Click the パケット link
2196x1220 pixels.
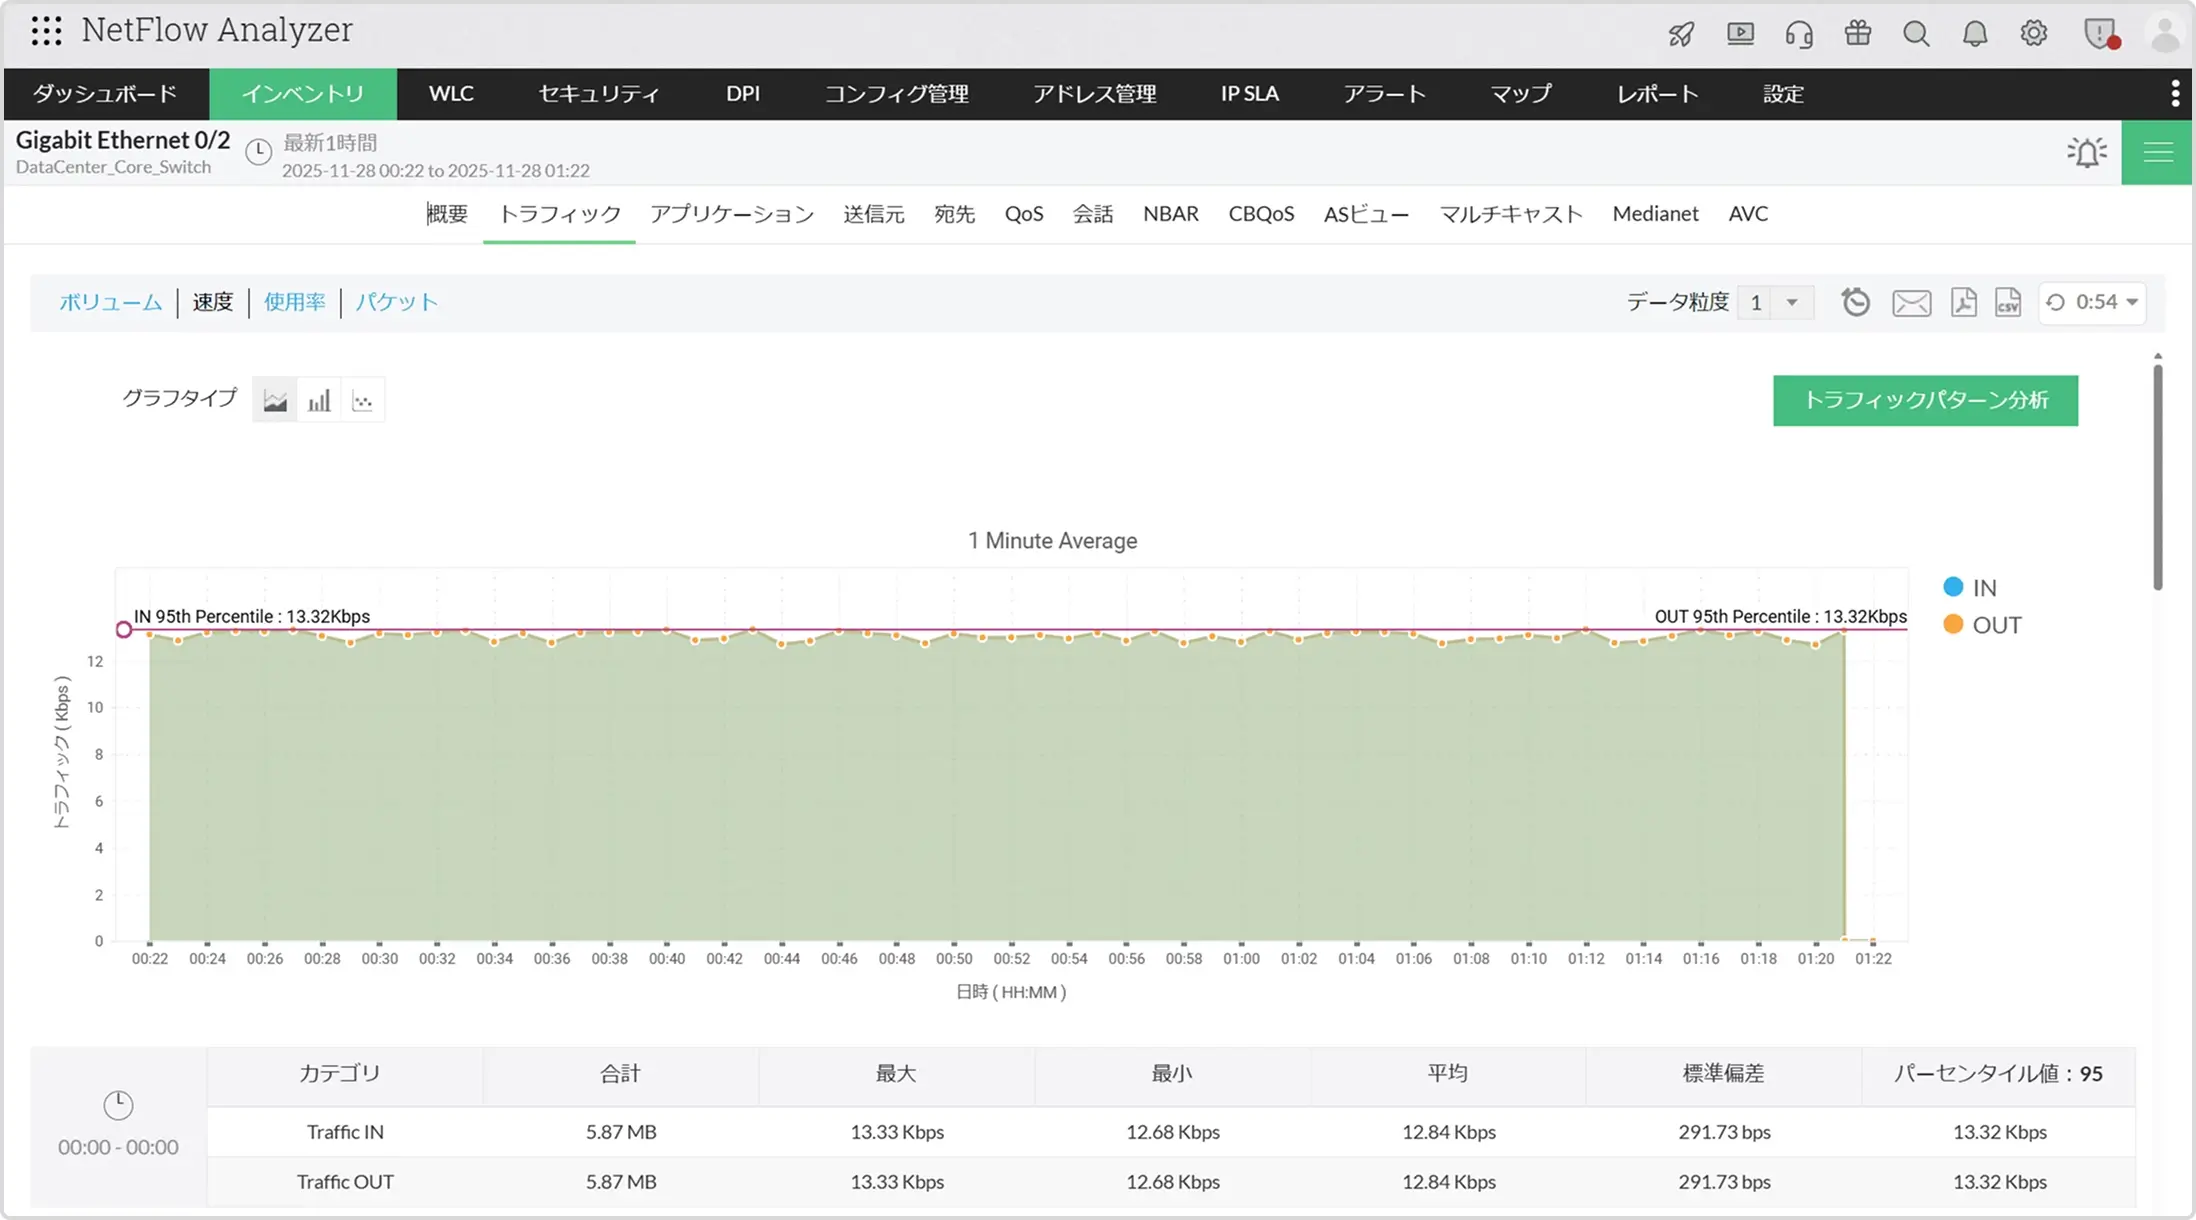[397, 302]
